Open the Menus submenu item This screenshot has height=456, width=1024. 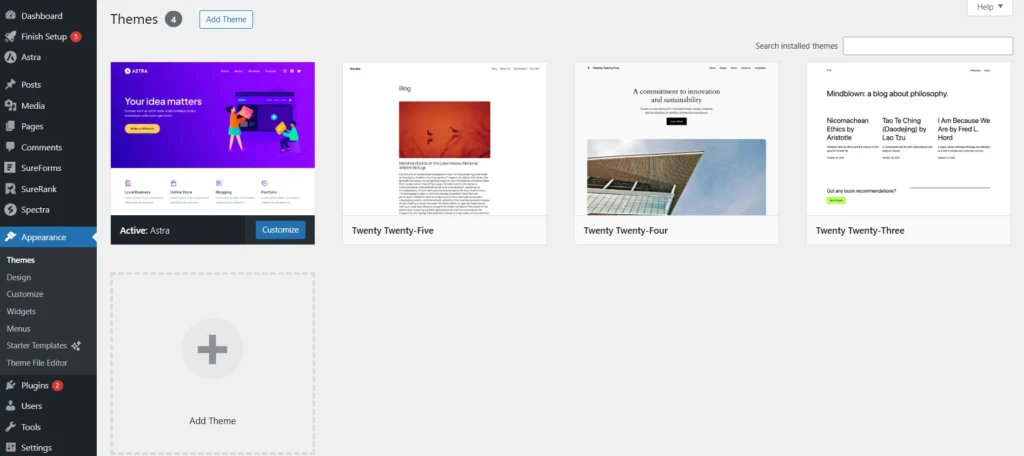[18, 329]
